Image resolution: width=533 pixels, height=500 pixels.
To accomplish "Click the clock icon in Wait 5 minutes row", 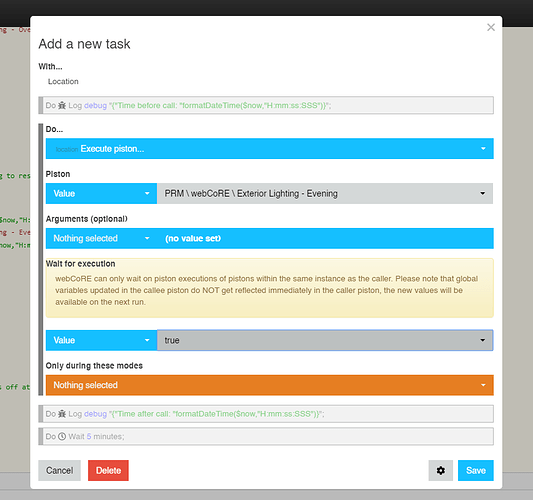I will click(62, 436).
